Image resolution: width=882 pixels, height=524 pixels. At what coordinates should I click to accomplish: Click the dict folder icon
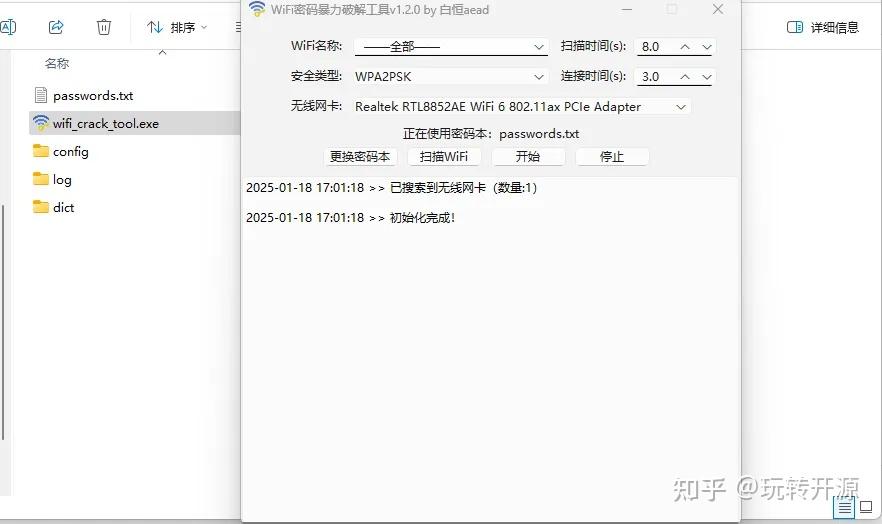pyautogui.click(x=40, y=206)
